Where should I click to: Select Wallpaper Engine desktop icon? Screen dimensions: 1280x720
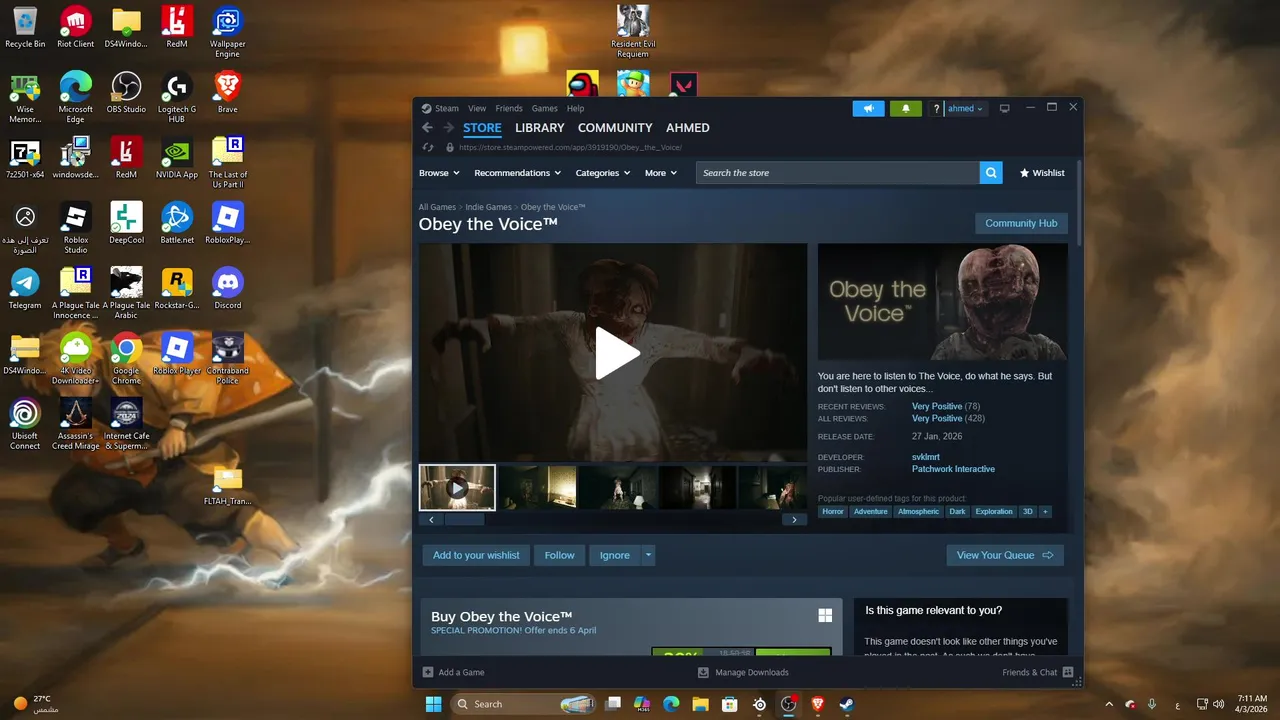click(228, 32)
